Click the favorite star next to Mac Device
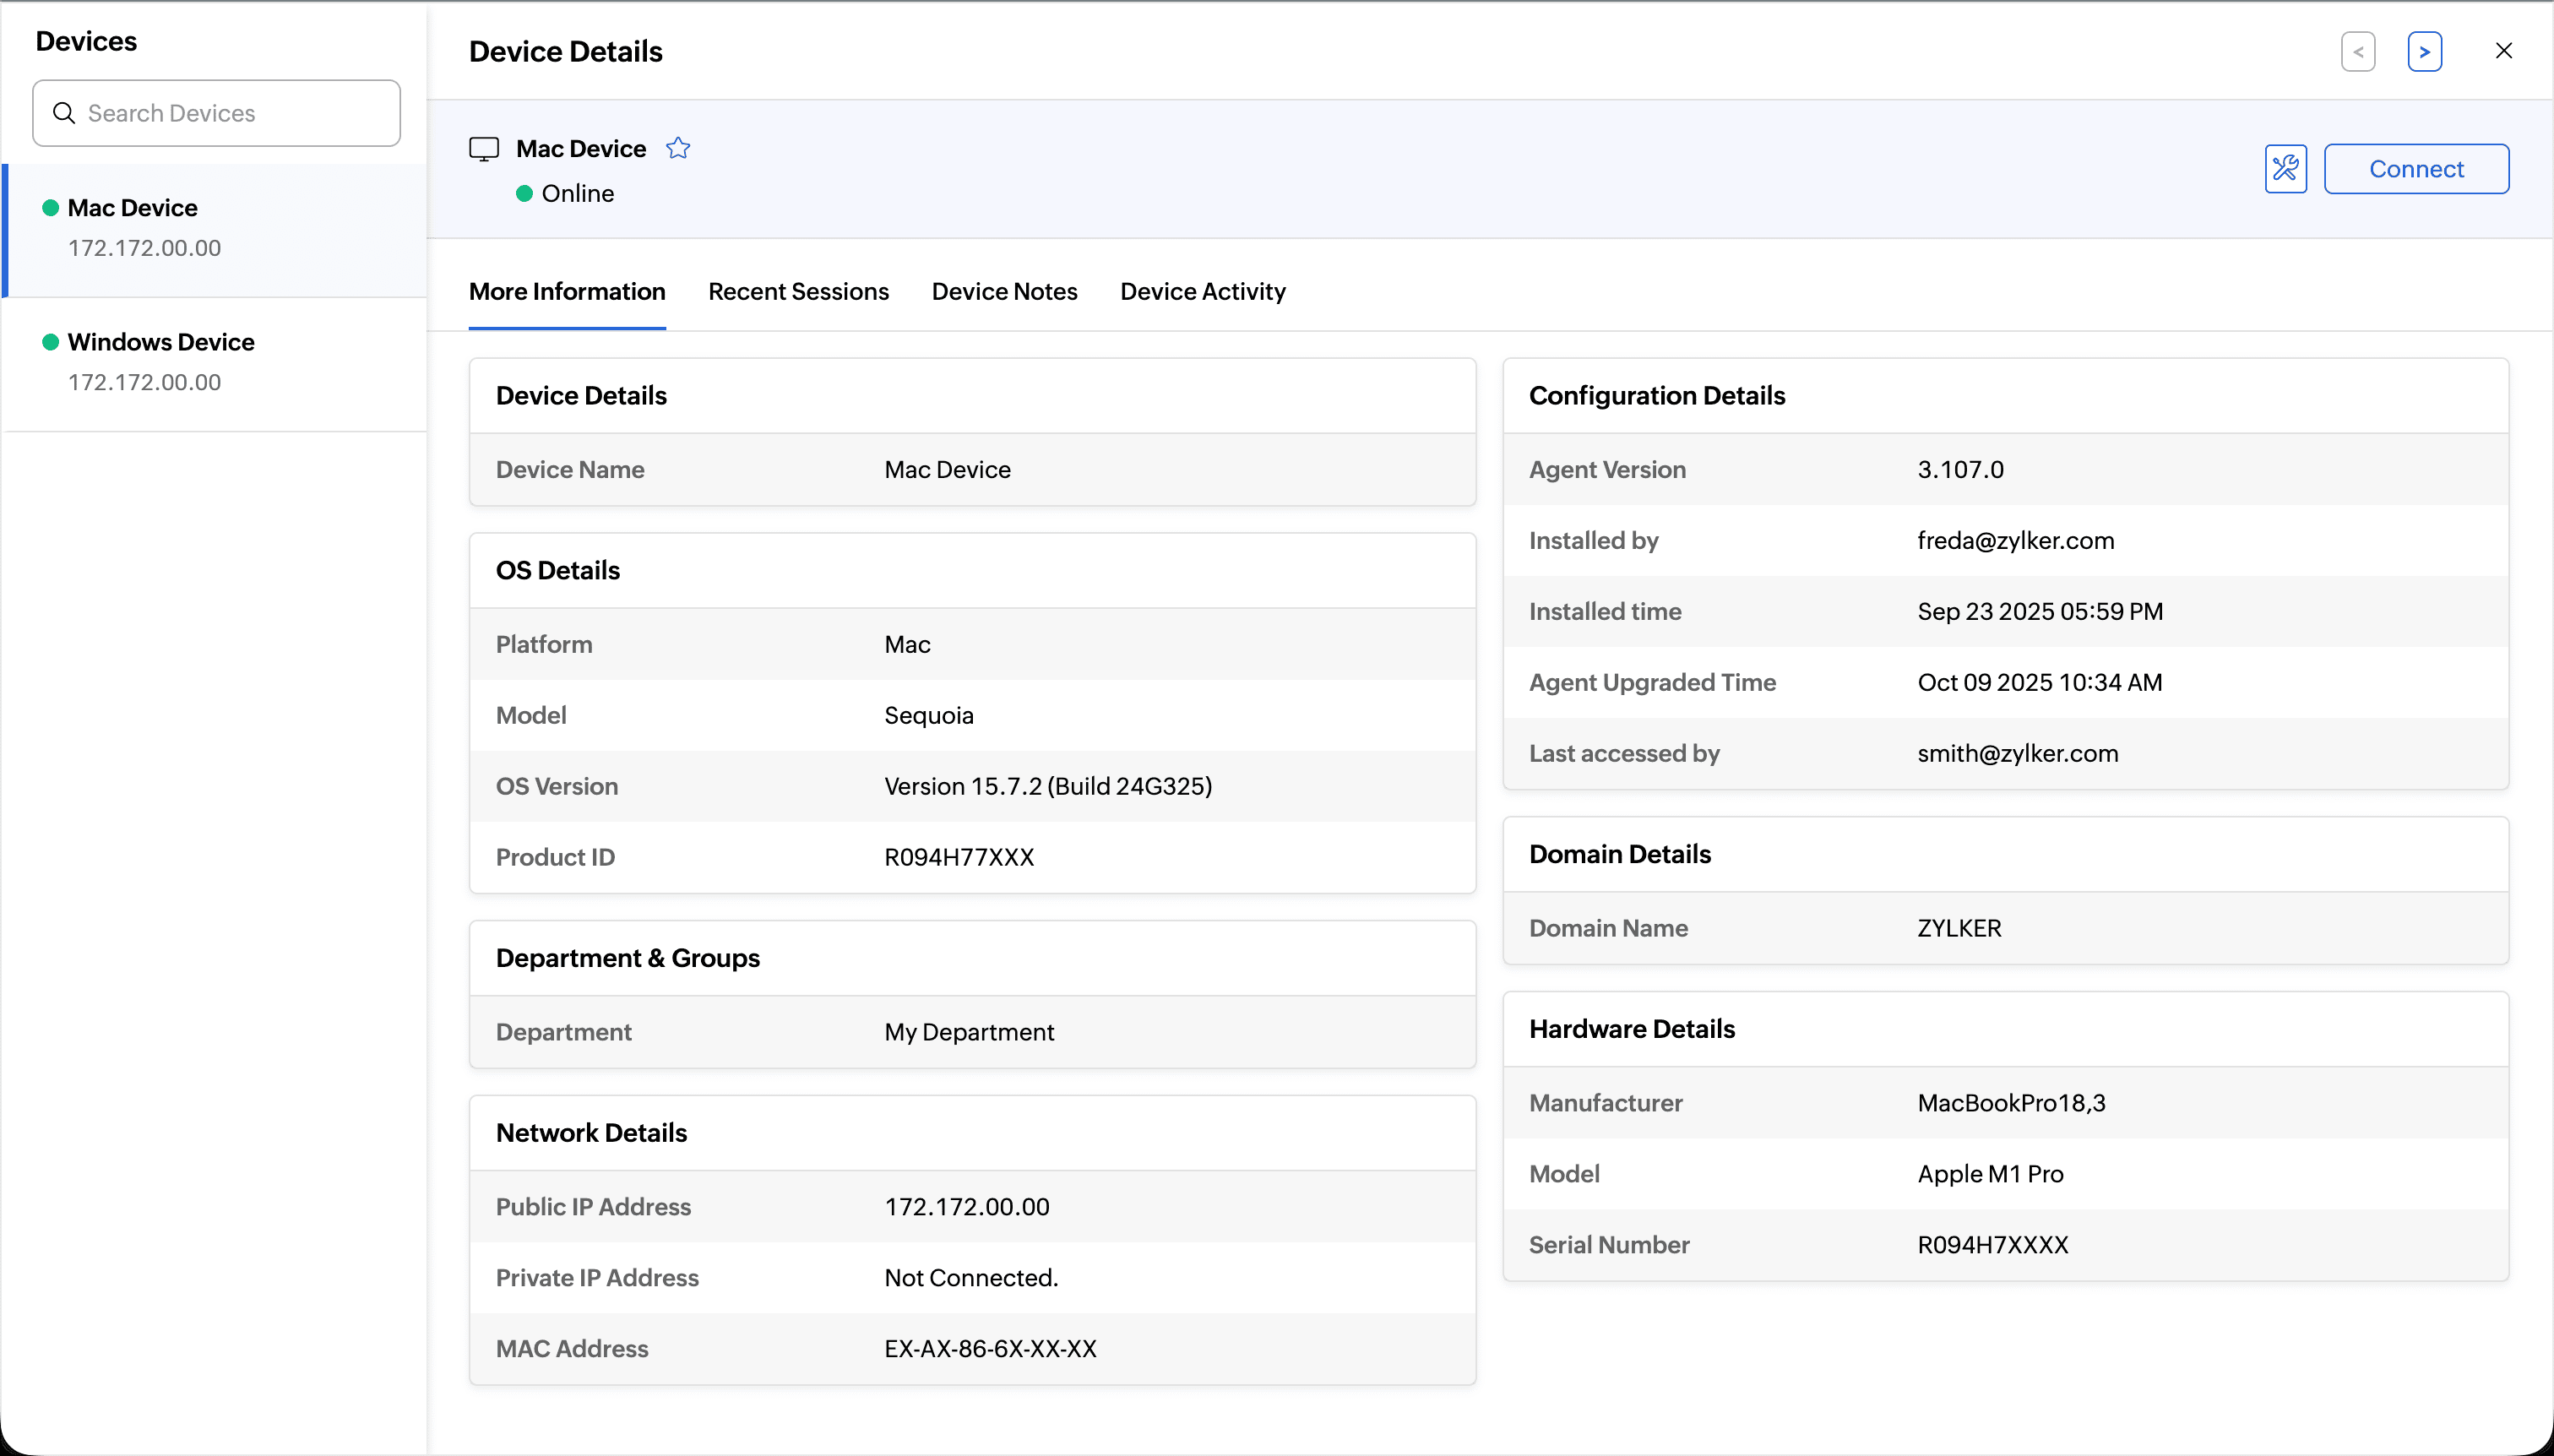Screen dimensions: 2554x1456 678,148
